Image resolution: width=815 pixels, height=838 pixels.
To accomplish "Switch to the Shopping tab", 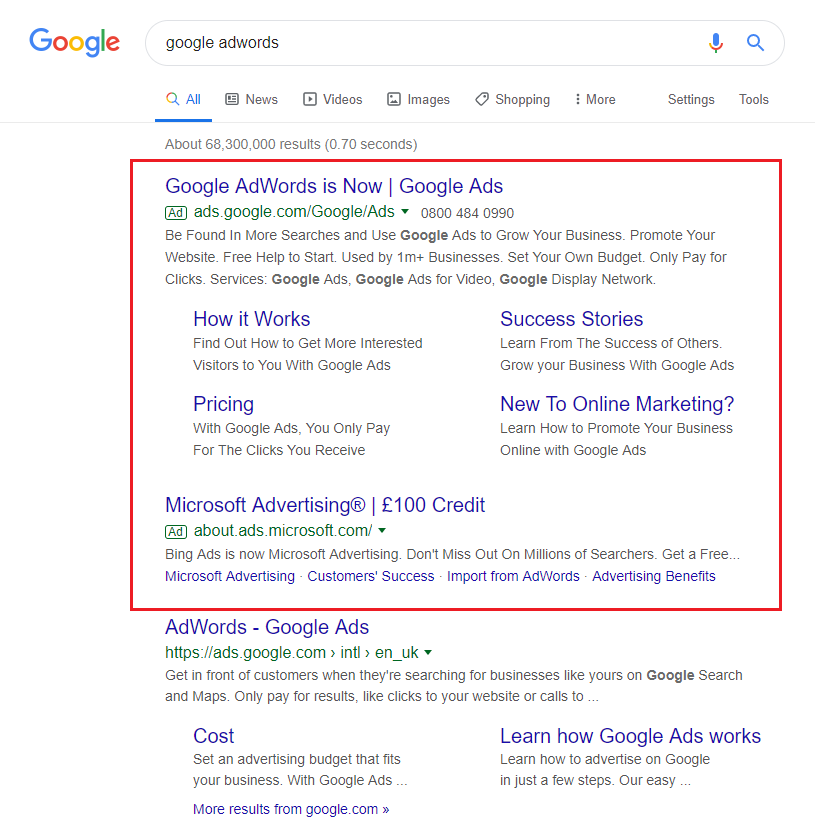I will (513, 99).
